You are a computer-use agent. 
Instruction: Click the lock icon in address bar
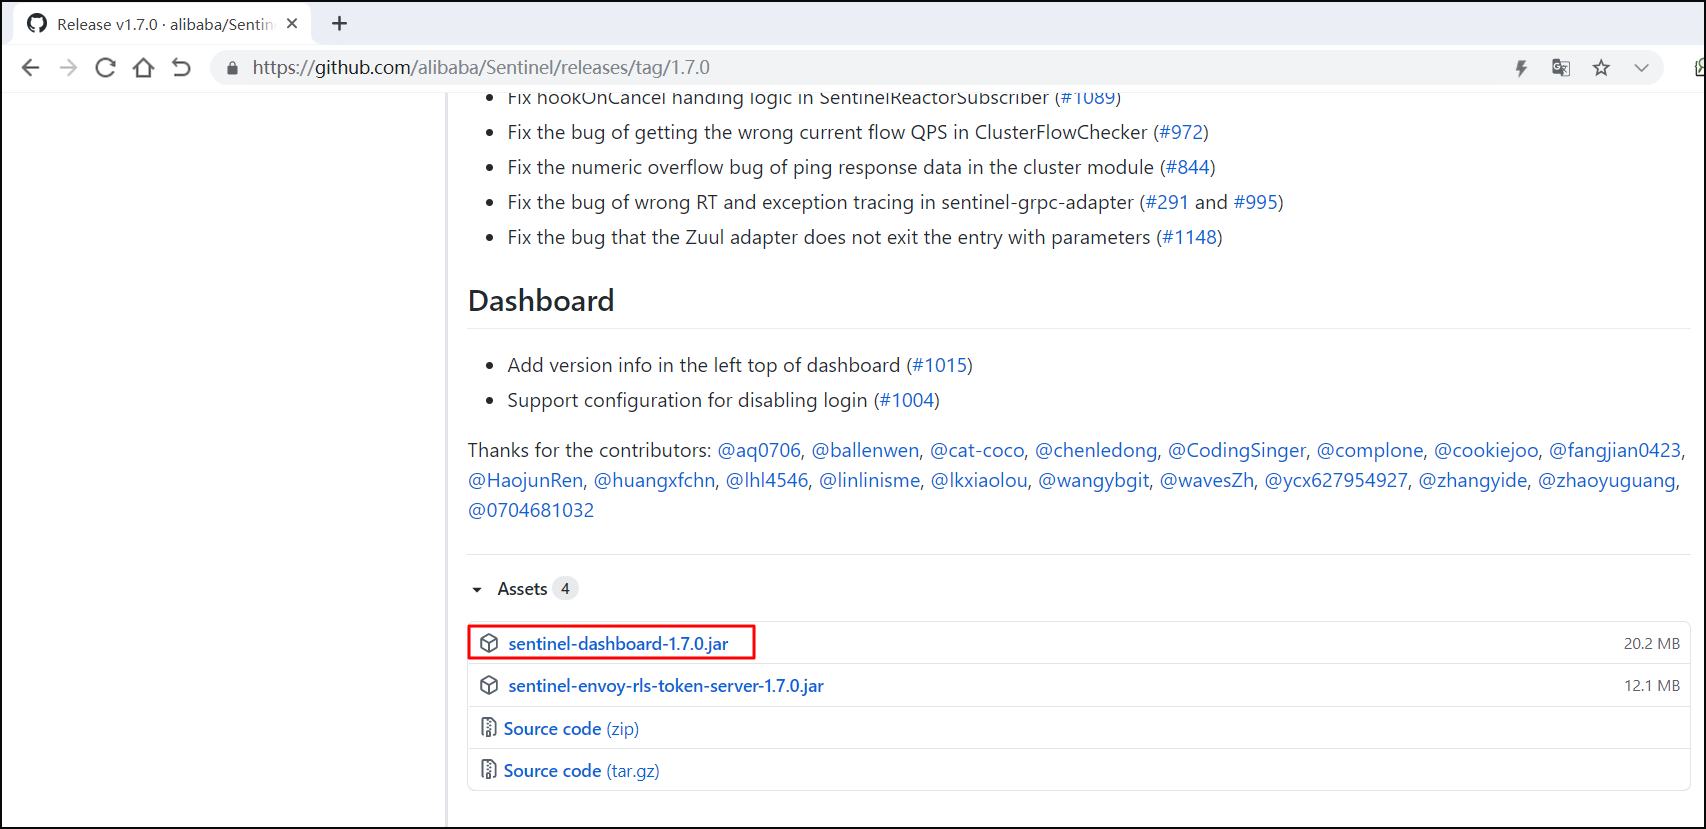click(232, 68)
